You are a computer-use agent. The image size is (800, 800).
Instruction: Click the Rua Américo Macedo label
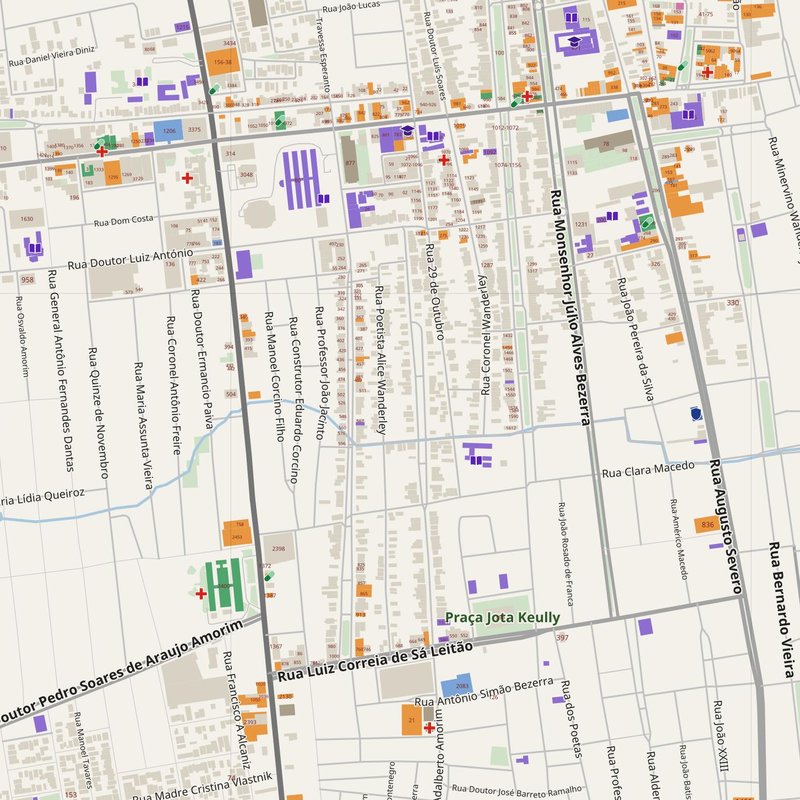point(679,539)
